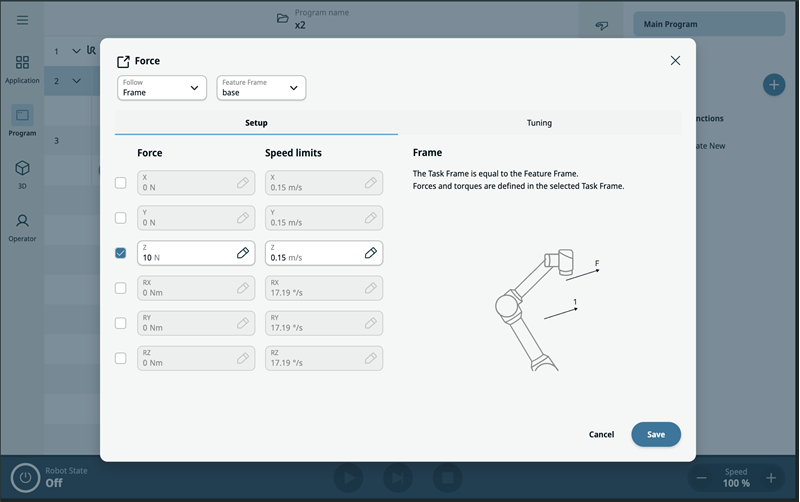This screenshot has height=502, width=800.
Task: Open the Application section
Action: click(x=22, y=69)
